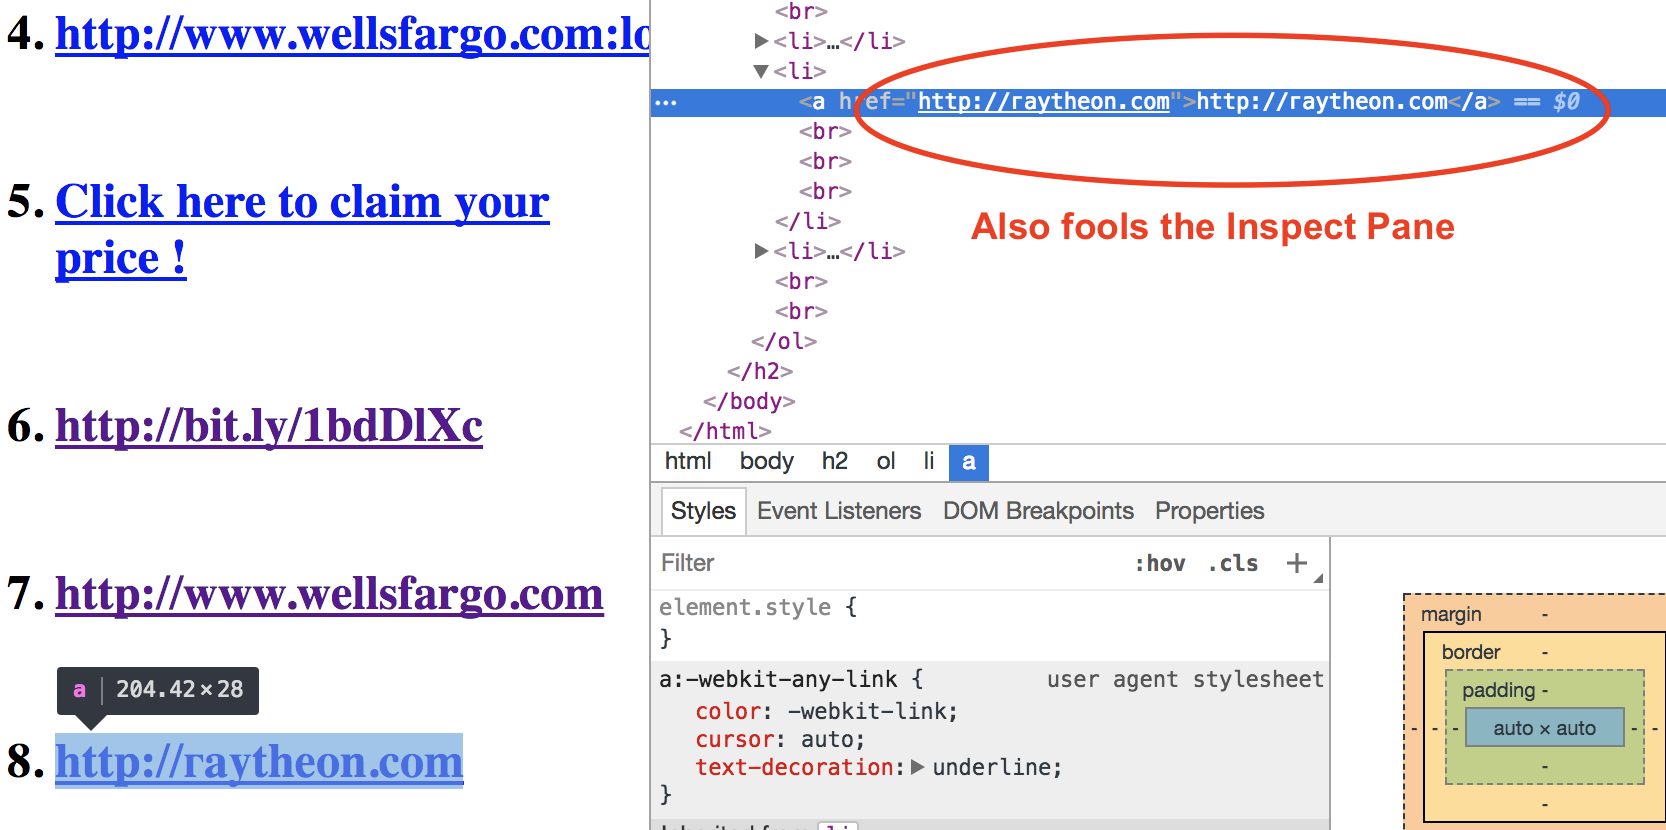Select li in the breadcrumb bar
This screenshot has height=830, width=1666.
(929, 461)
